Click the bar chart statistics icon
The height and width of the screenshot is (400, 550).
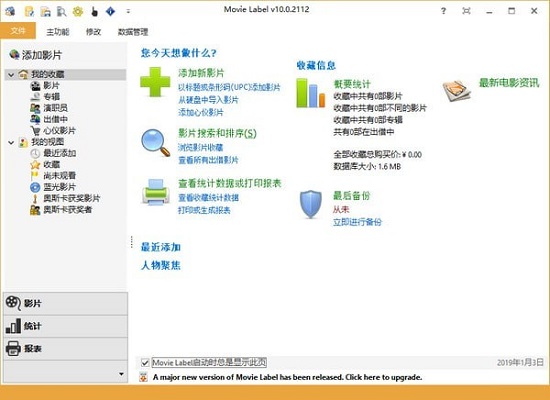click(310, 93)
